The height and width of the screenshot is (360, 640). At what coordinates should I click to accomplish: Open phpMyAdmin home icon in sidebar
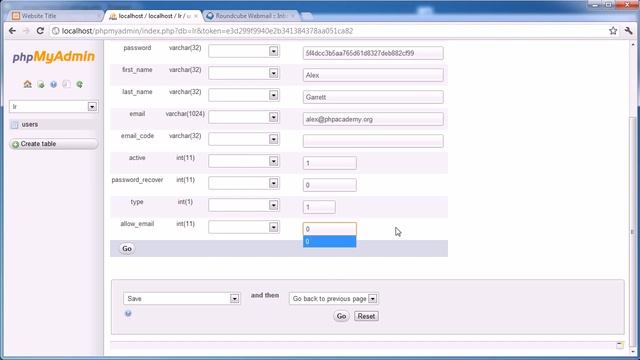click(x=27, y=84)
